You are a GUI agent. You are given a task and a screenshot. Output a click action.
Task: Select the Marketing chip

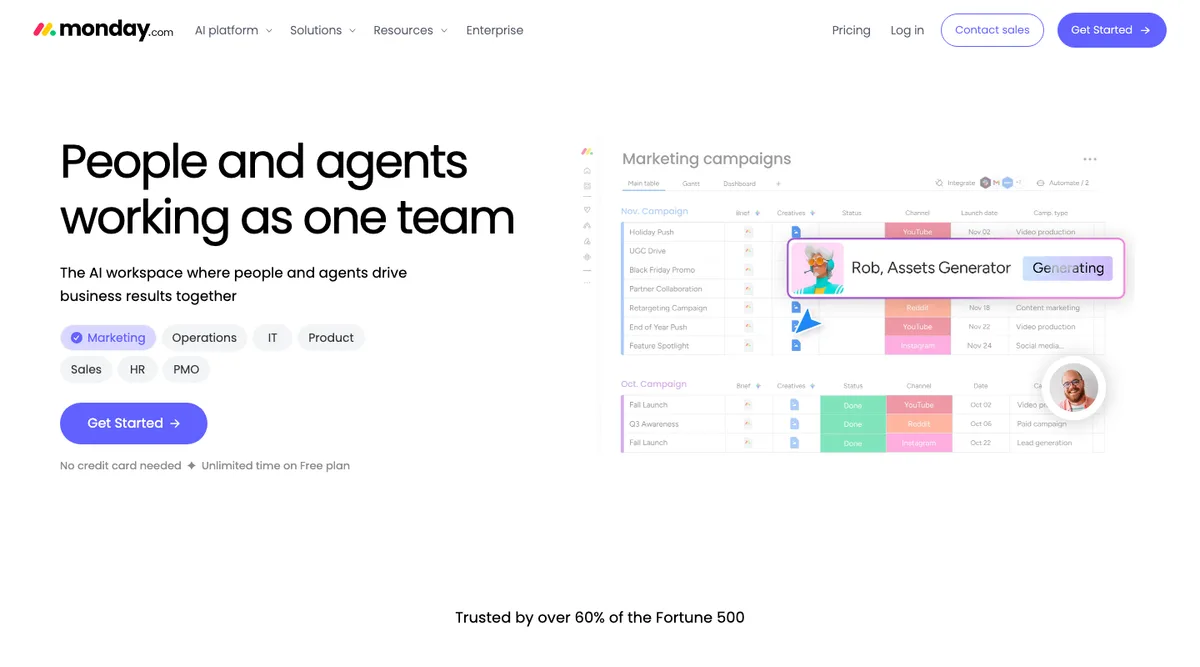(108, 338)
